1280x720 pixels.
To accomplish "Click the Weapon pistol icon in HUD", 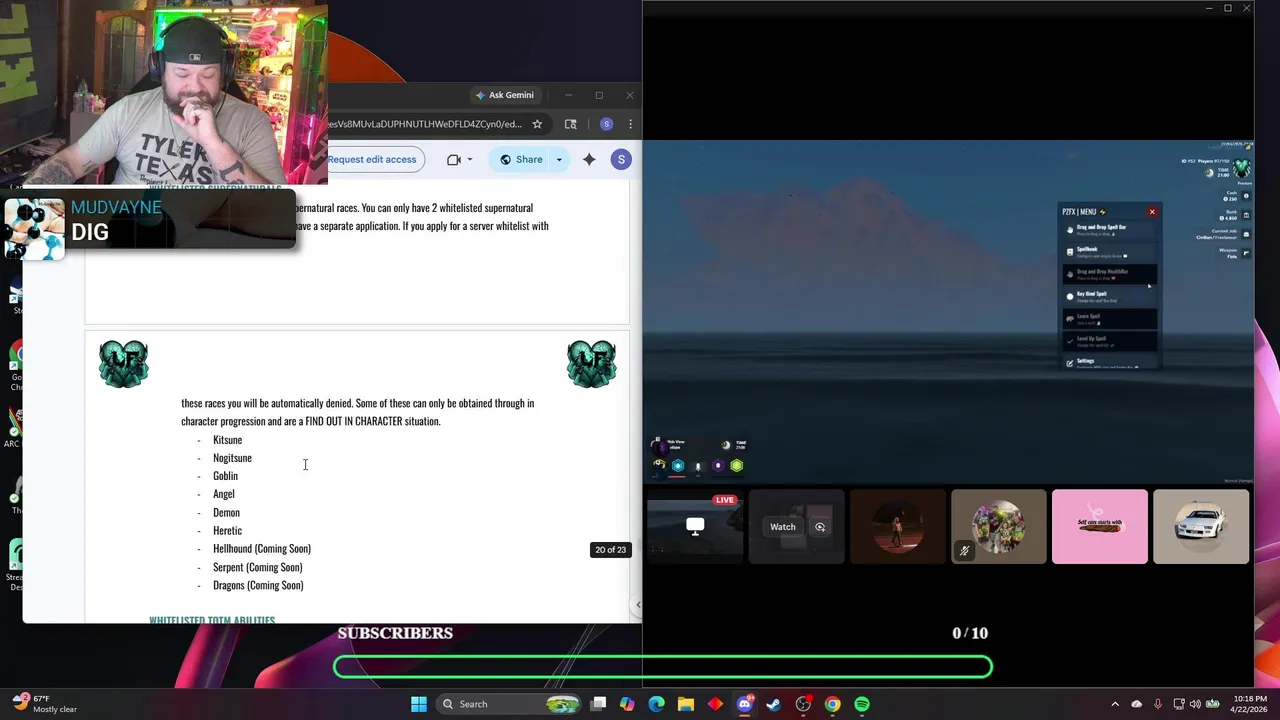I will pyautogui.click(x=1246, y=253).
